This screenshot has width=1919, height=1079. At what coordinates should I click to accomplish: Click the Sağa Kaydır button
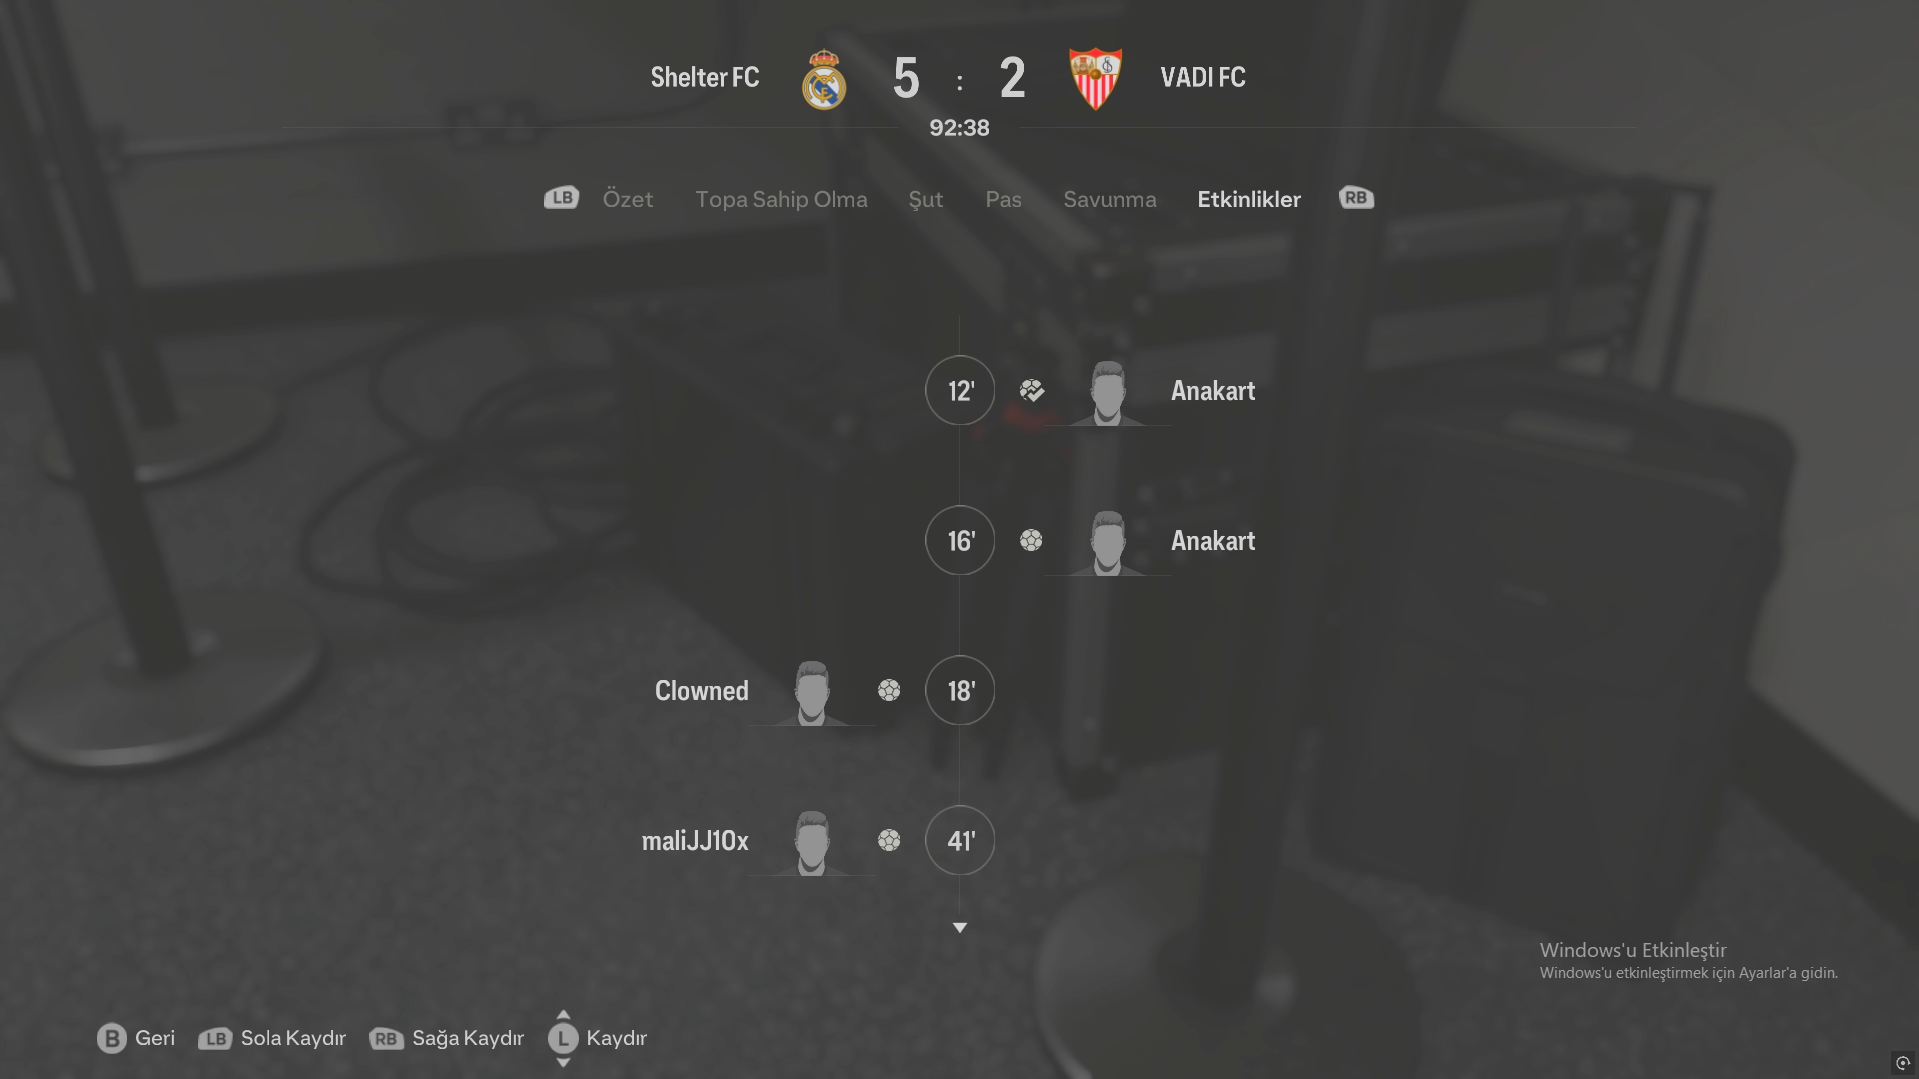pyautogui.click(x=447, y=1038)
